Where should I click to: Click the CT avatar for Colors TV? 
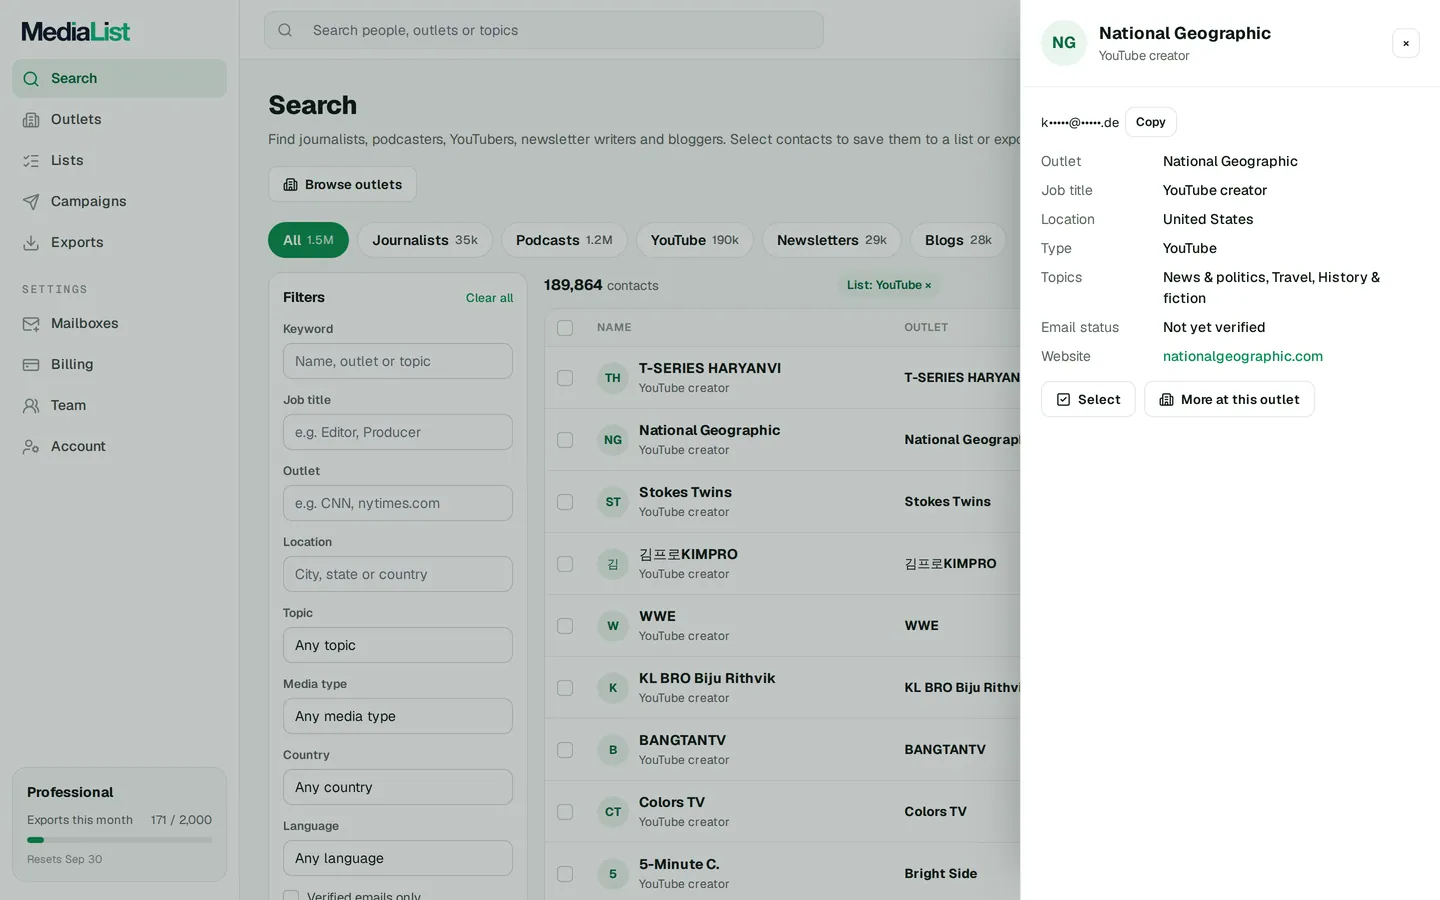(x=613, y=812)
